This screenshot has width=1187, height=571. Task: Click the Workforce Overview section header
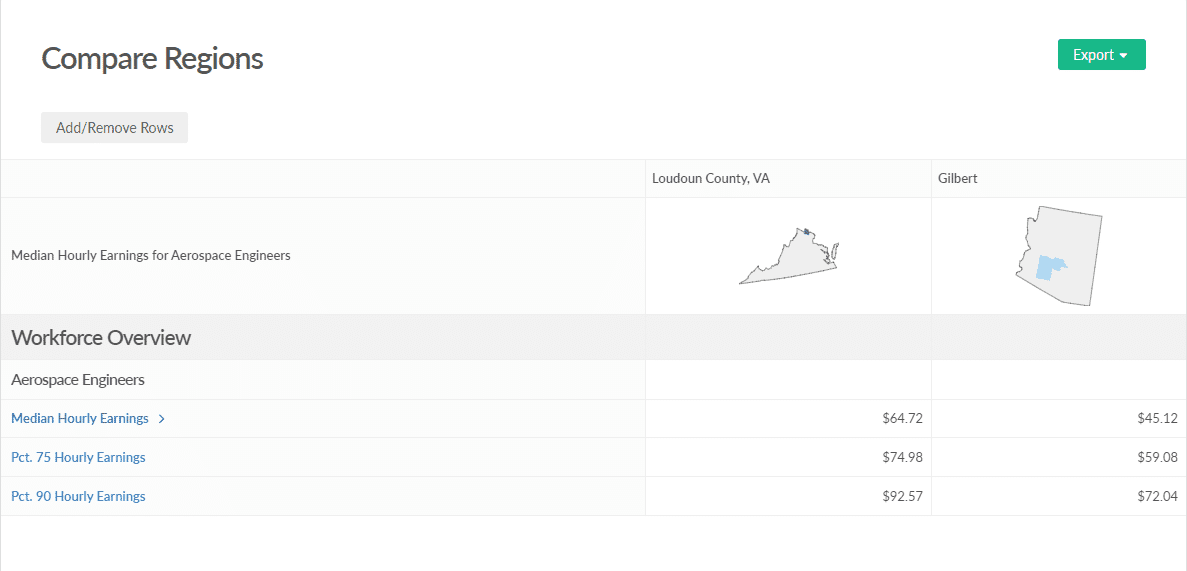(101, 338)
